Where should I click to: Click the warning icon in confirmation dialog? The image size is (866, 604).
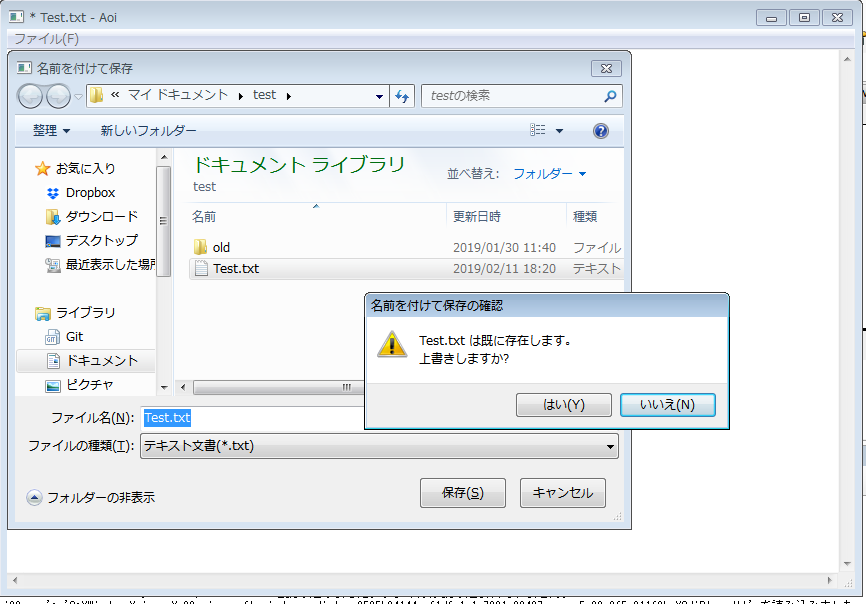click(x=392, y=344)
